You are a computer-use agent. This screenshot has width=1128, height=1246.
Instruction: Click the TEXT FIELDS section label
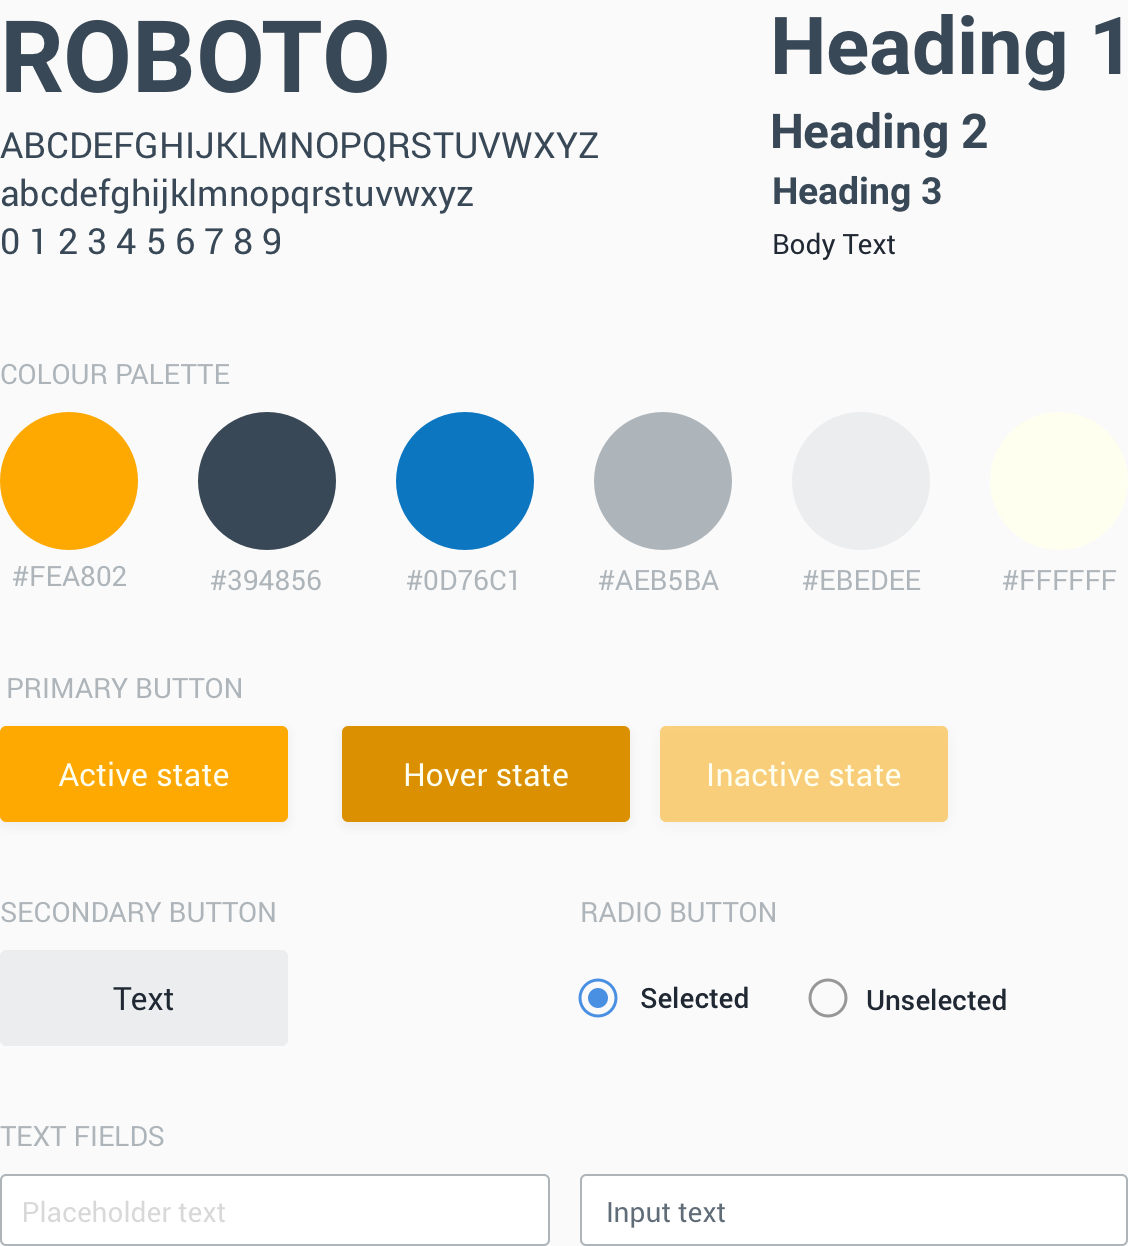83,1137
